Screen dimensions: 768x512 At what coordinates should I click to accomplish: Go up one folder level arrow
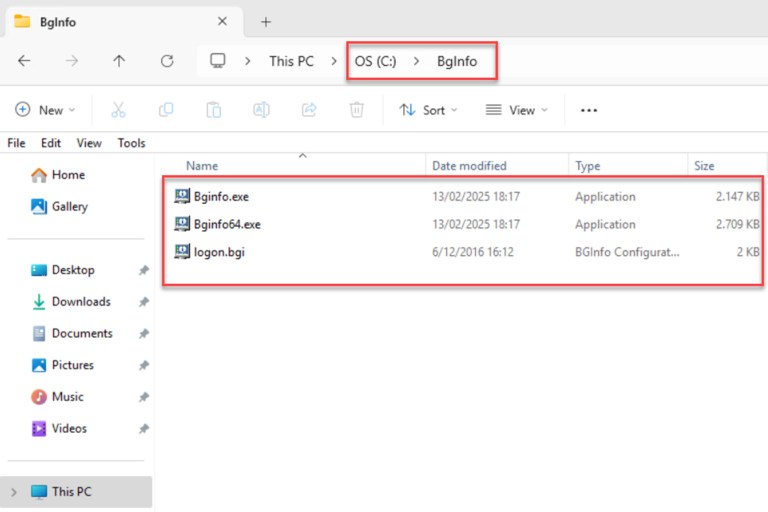click(x=119, y=61)
